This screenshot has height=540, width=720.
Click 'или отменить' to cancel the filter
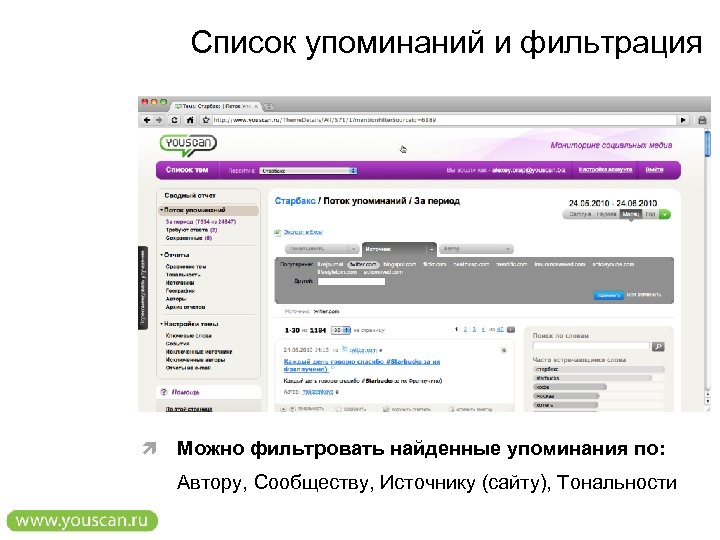click(x=644, y=295)
